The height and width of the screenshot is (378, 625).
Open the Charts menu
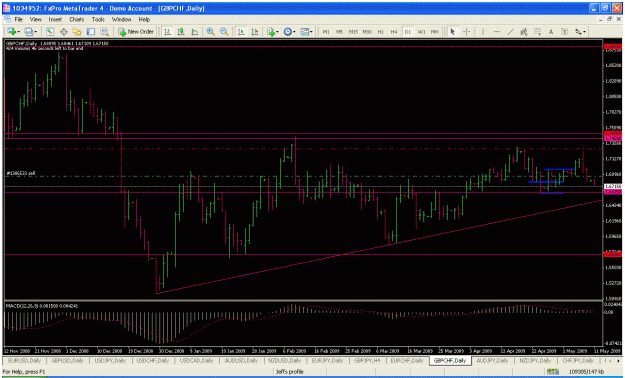(x=77, y=19)
